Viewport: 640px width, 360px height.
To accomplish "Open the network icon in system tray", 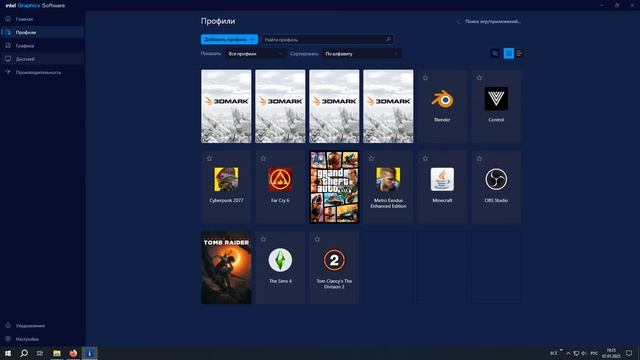I will click(x=576, y=353).
